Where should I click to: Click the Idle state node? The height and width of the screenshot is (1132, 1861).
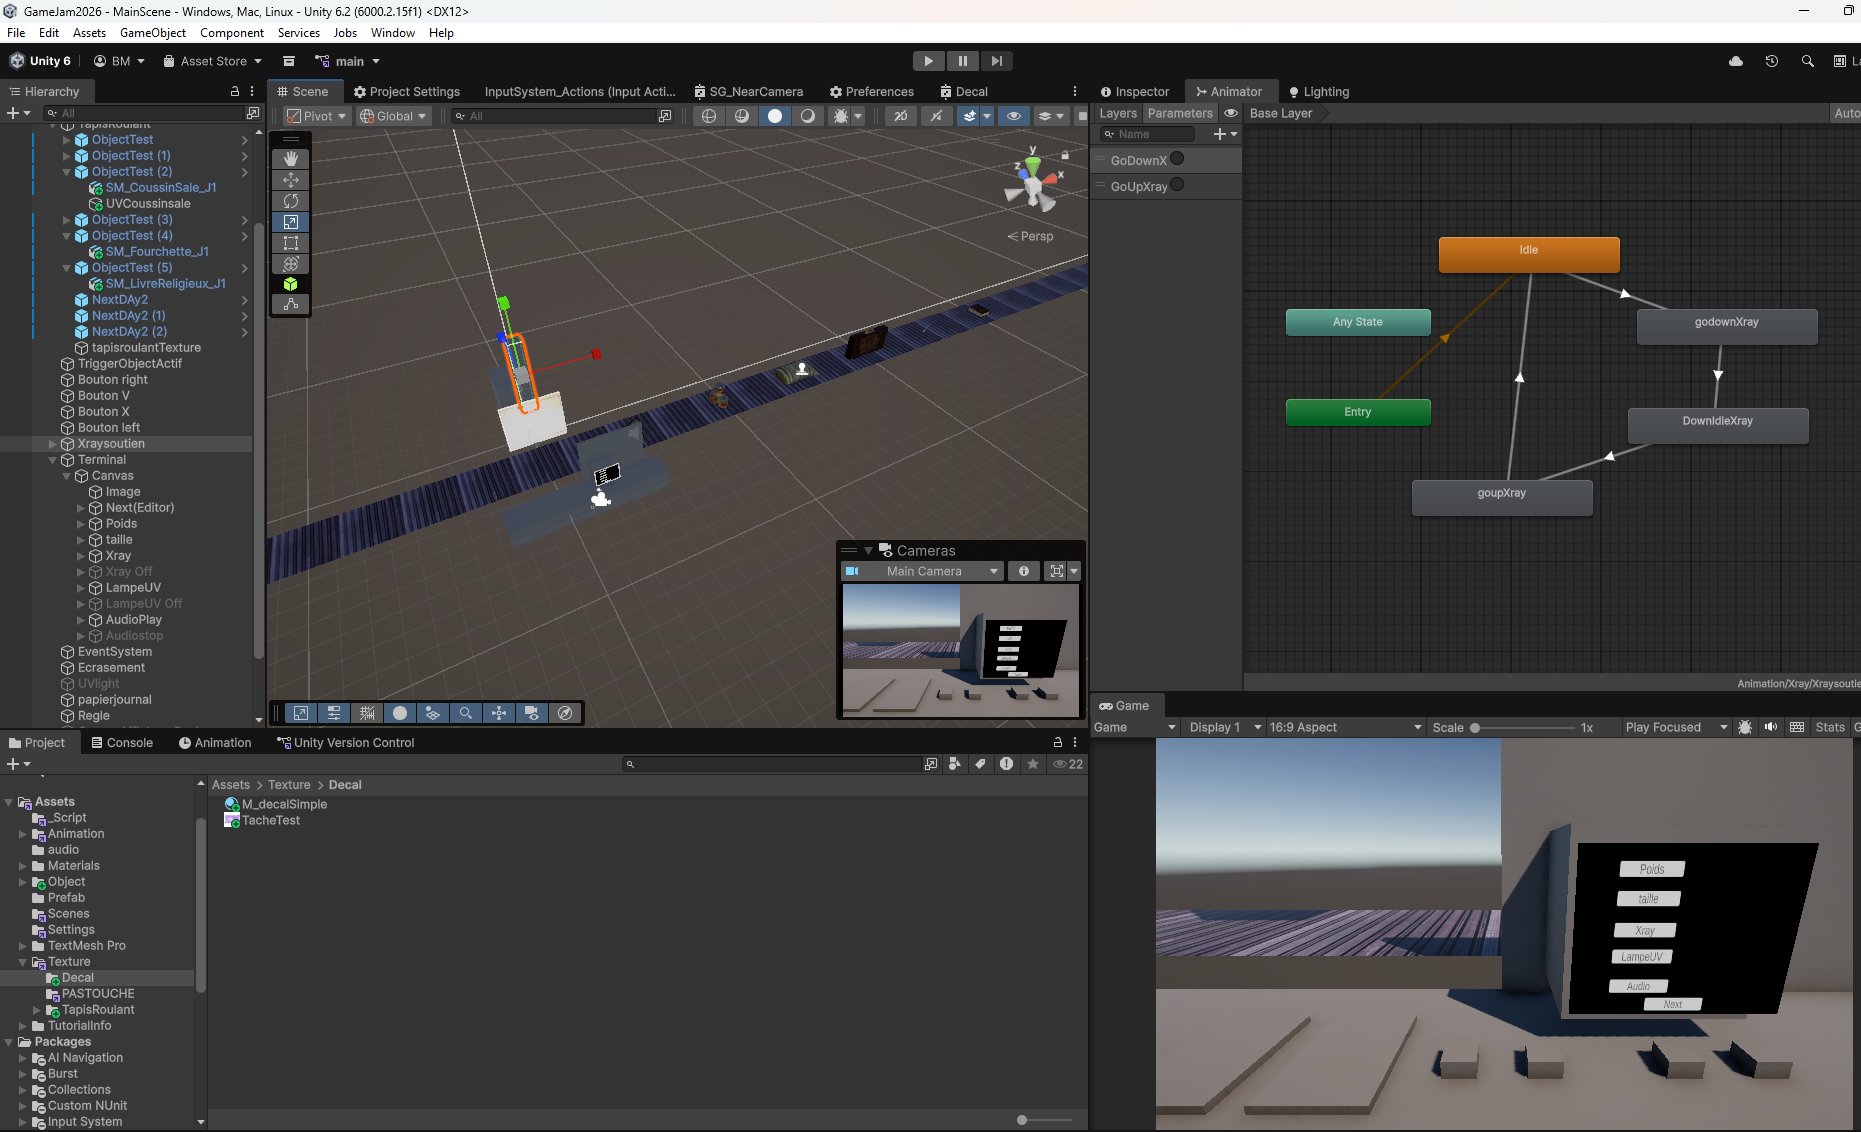coord(1528,254)
